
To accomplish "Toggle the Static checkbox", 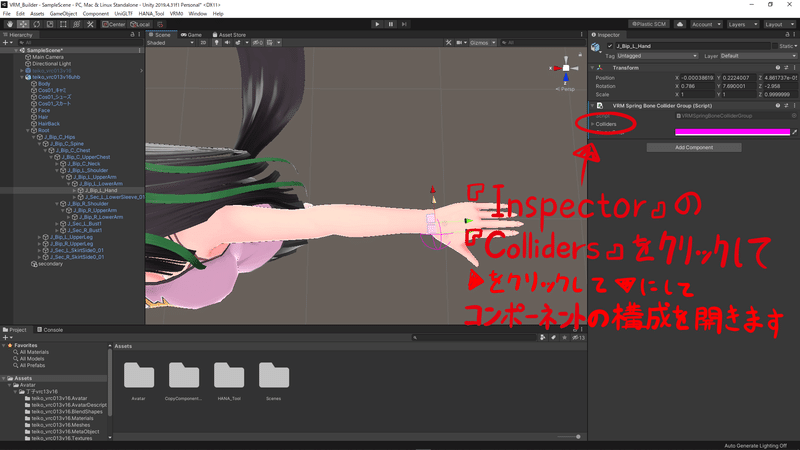I will 775,46.
